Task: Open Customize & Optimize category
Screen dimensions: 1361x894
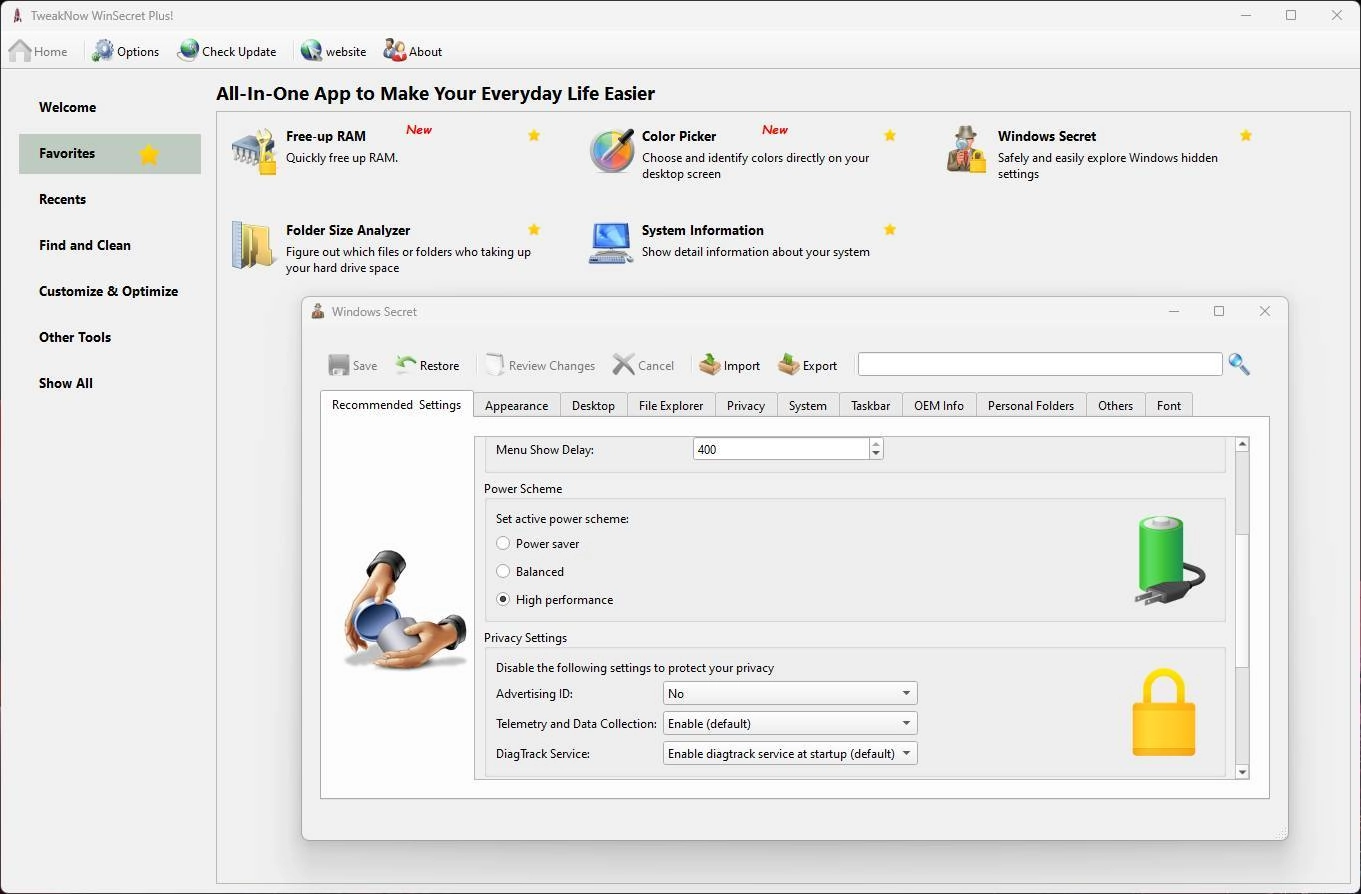Action: pos(110,291)
